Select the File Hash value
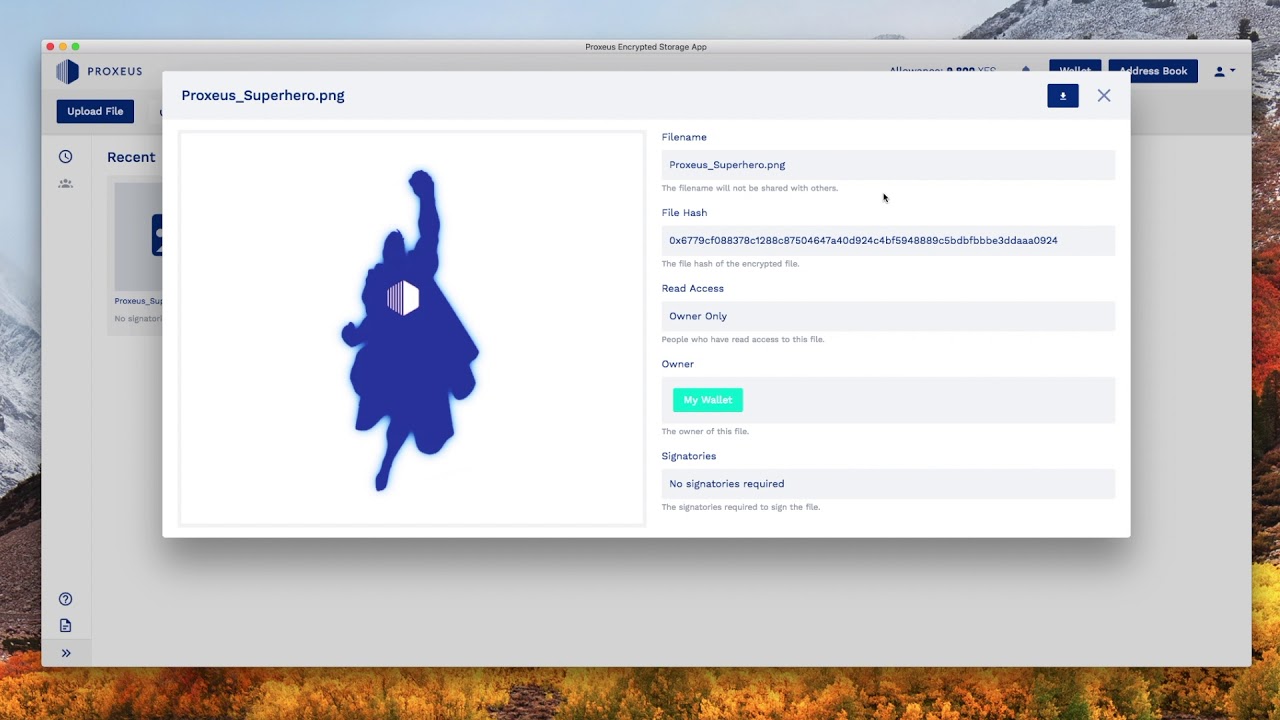Viewport: 1280px width, 720px height. 863,241
